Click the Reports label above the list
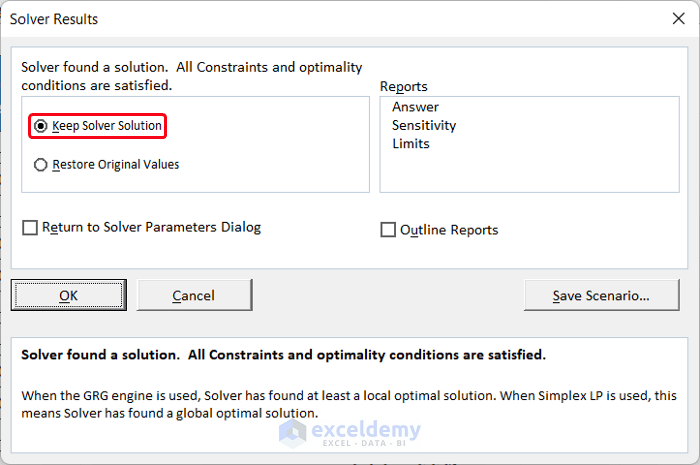This screenshot has height=465, width=700. [x=404, y=87]
